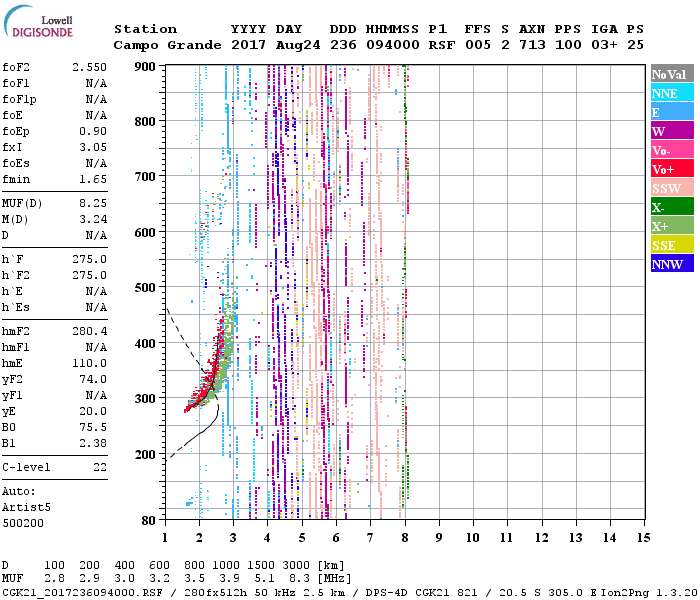Viewport: 700px width, 600px height.
Task: Click the 900 km height axis label
Action: [x=145, y=67]
